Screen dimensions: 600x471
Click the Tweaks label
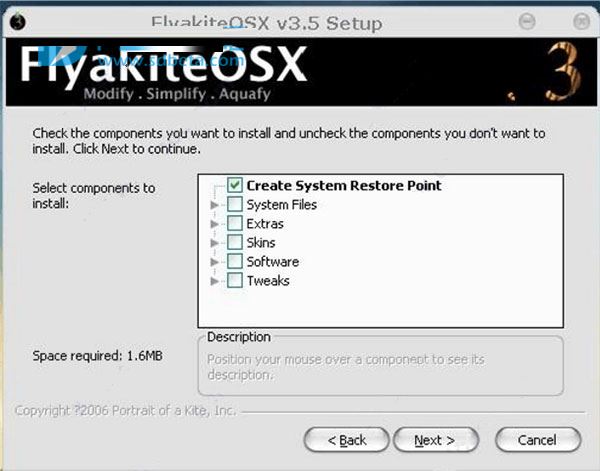(268, 281)
